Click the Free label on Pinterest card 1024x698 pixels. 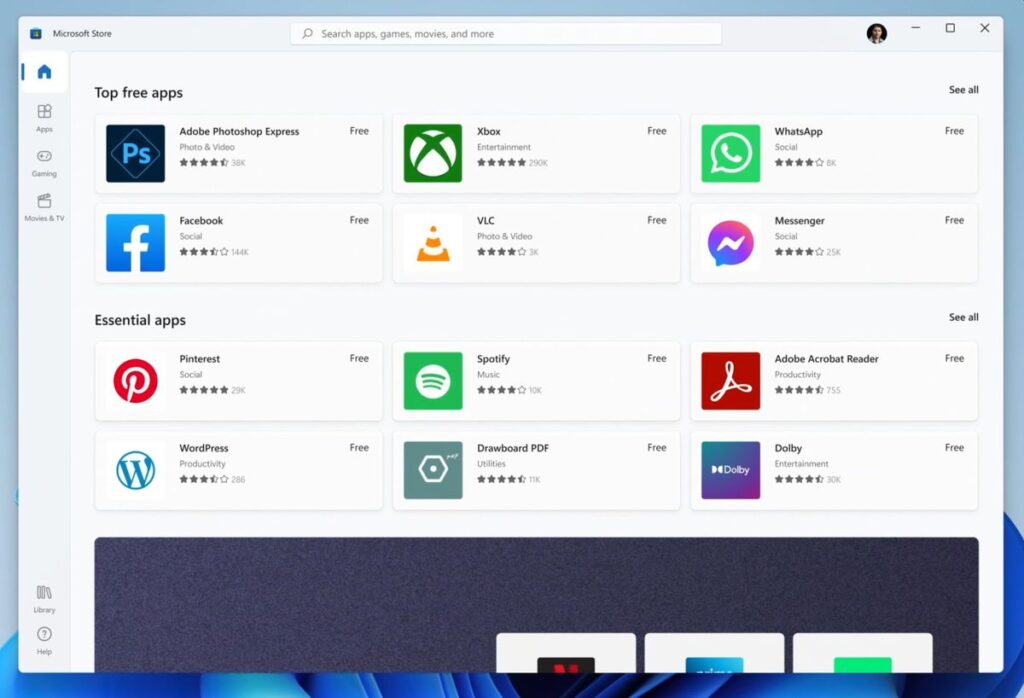tap(359, 358)
